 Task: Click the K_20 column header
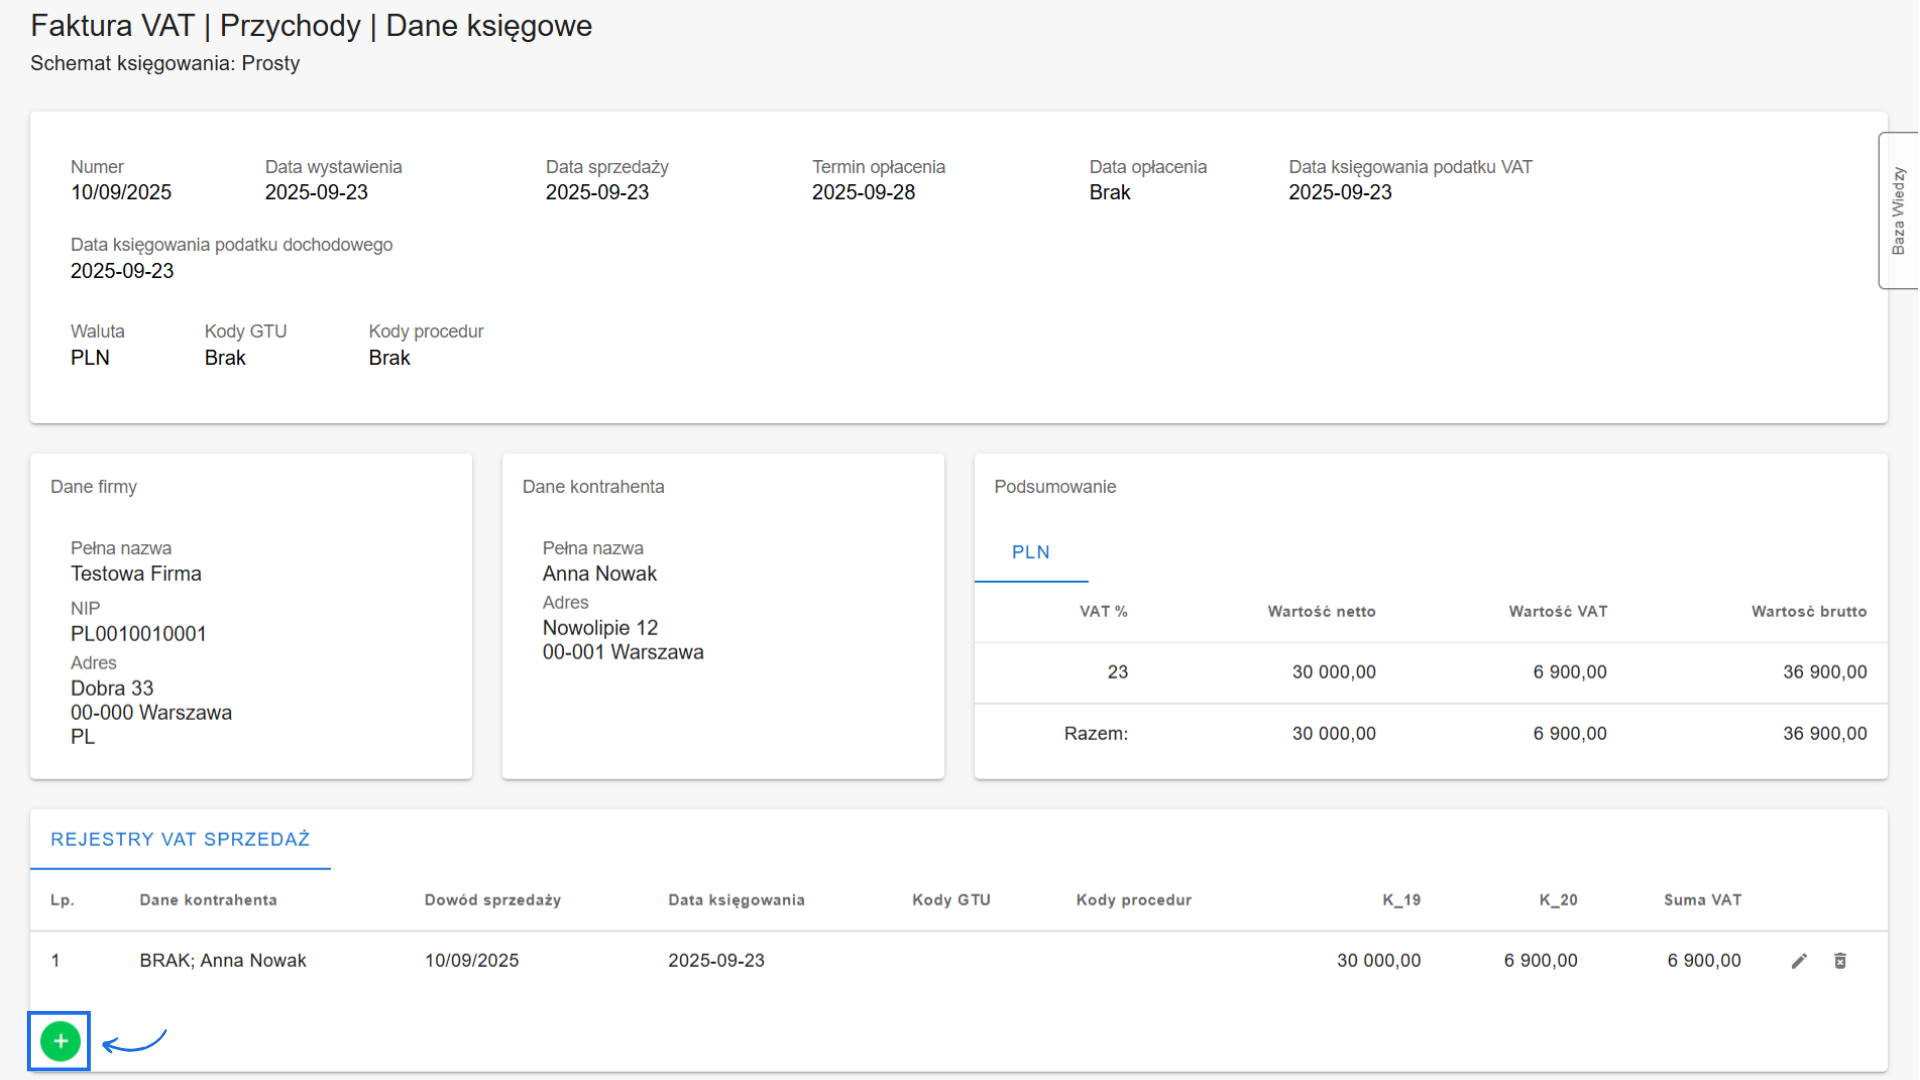click(x=1558, y=900)
